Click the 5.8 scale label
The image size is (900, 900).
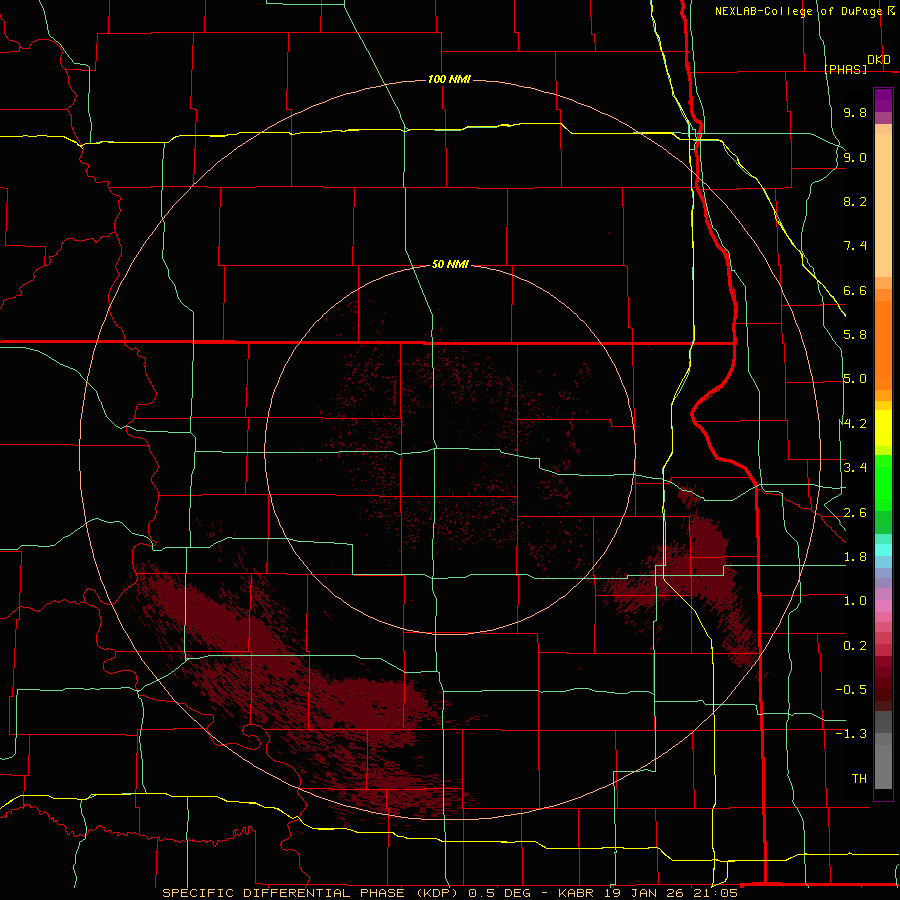pyautogui.click(x=855, y=335)
